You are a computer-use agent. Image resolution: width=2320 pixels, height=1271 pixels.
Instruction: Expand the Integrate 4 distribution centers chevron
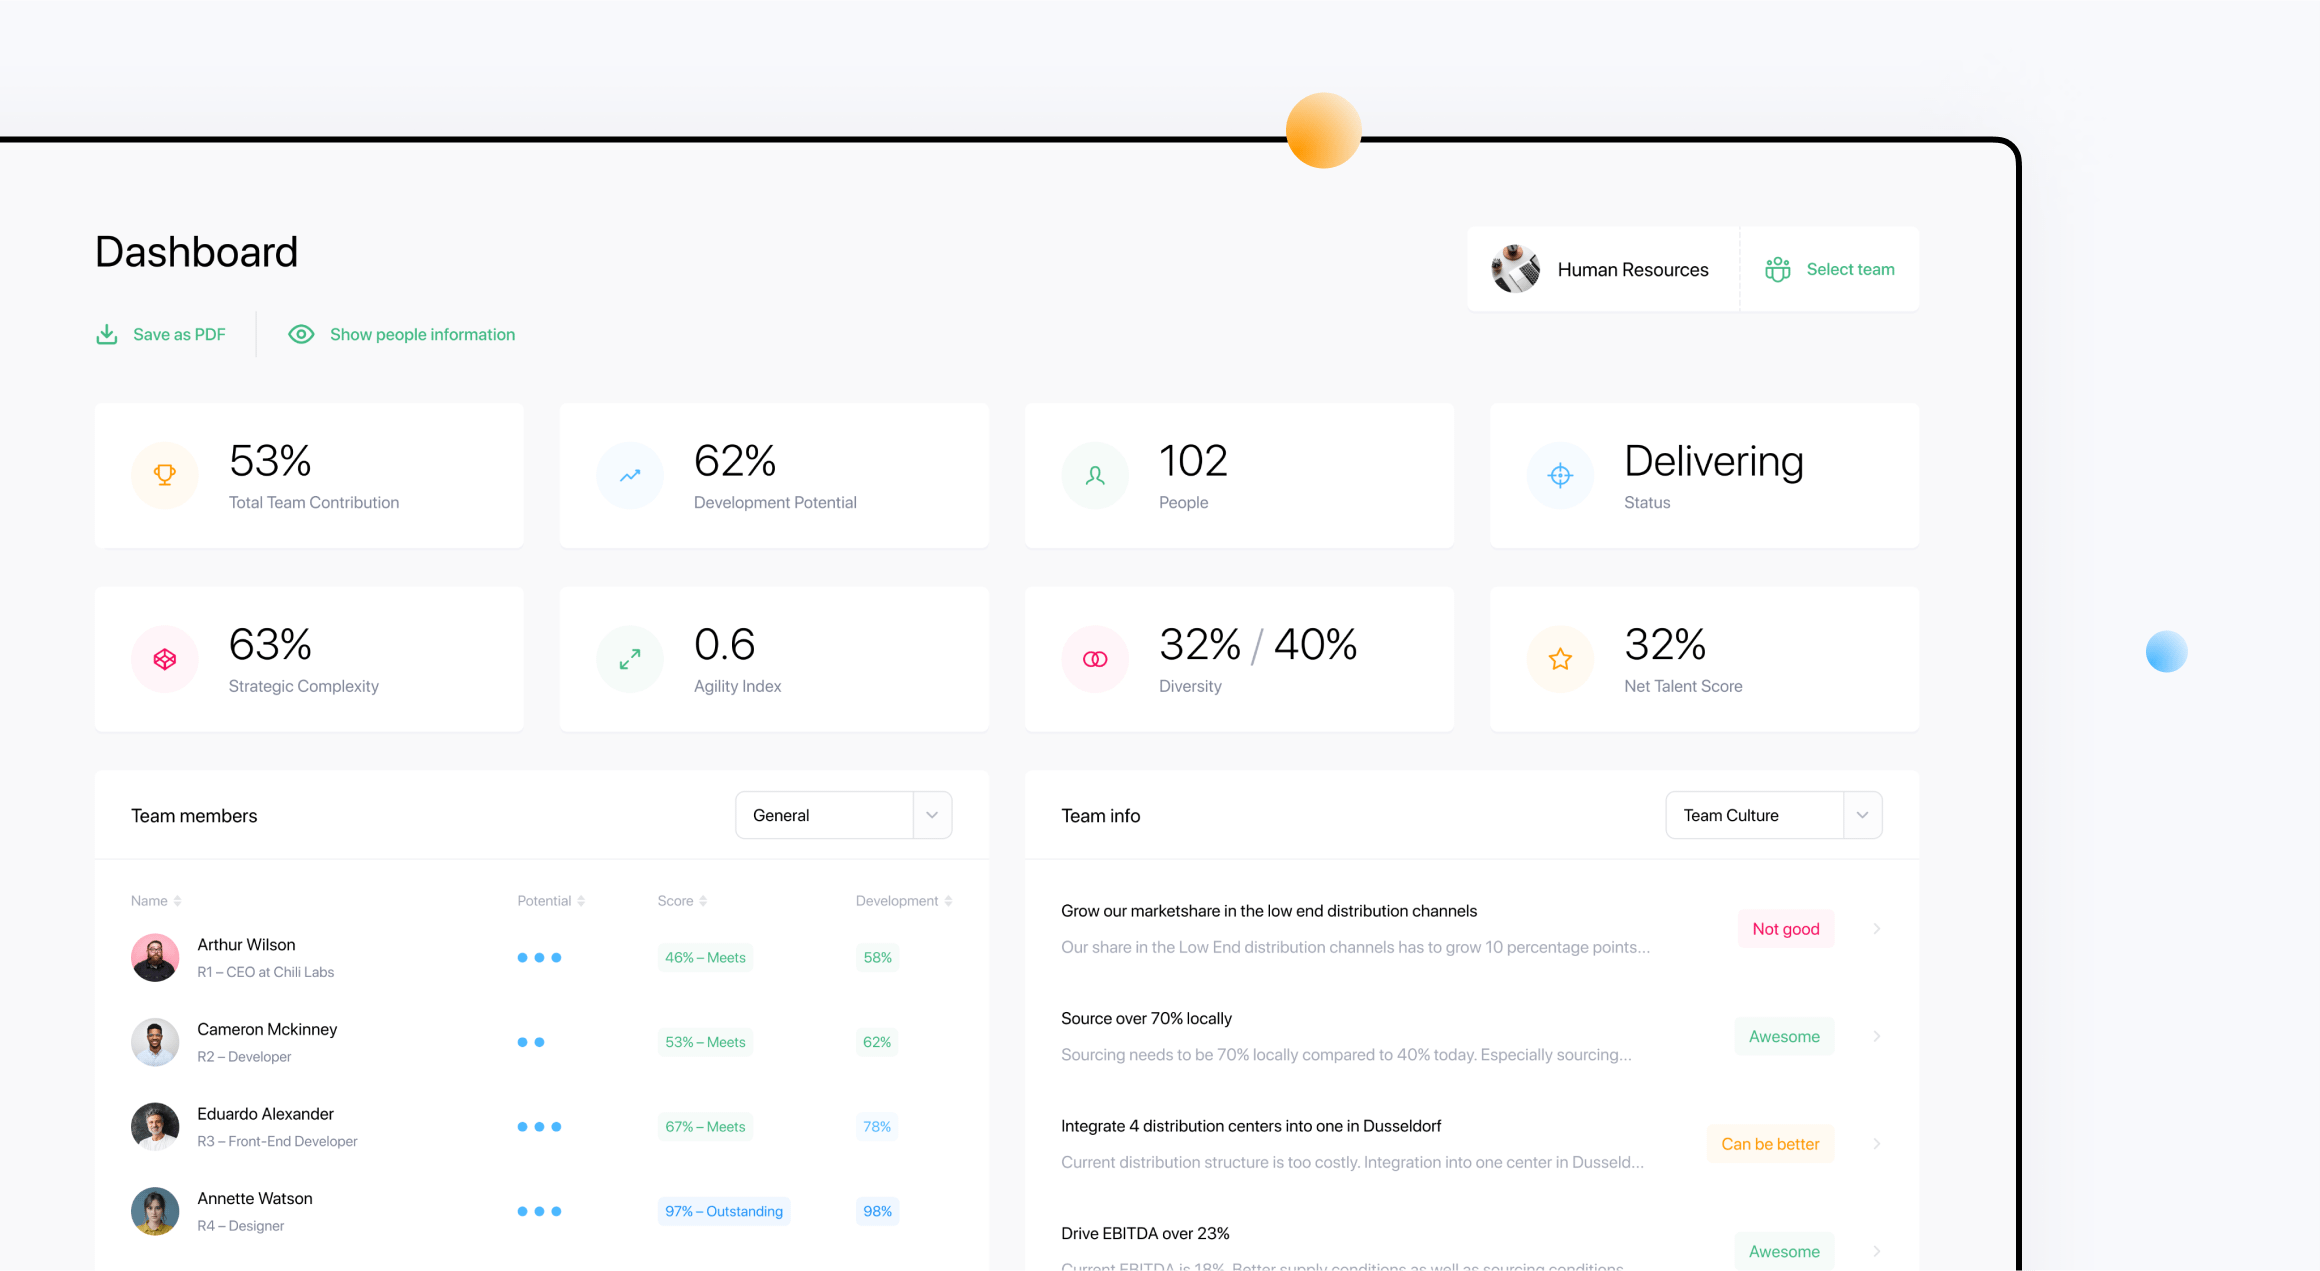[x=1876, y=1144]
